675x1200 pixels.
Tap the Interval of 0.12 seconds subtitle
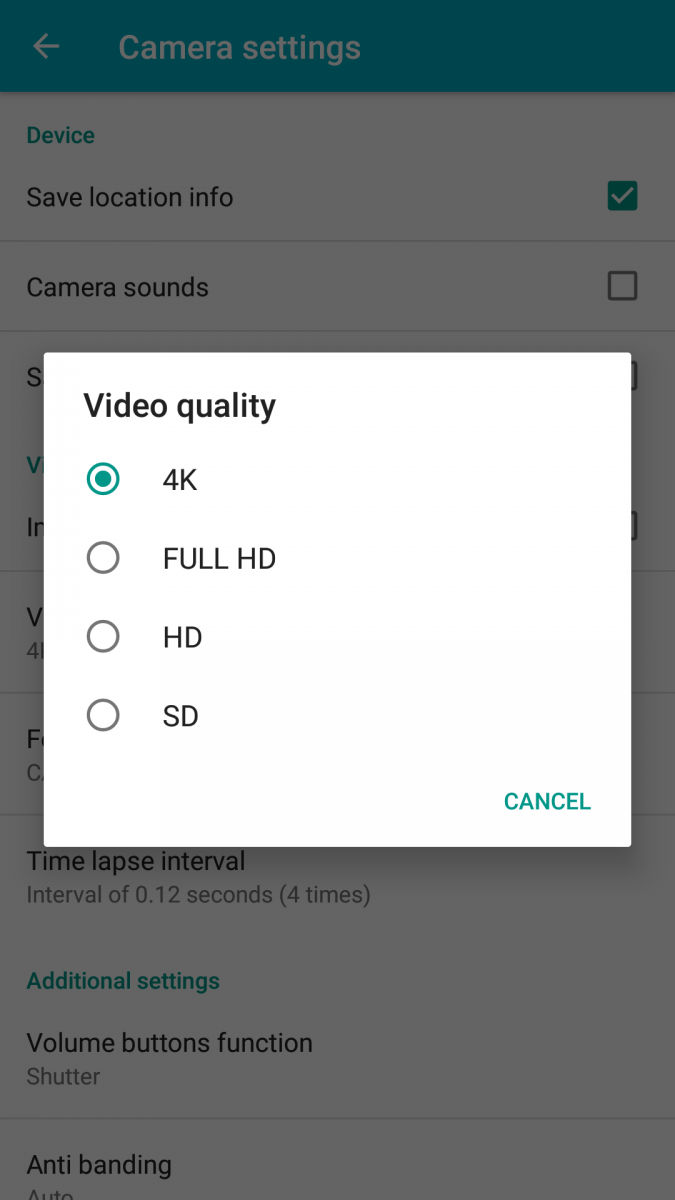(199, 894)
